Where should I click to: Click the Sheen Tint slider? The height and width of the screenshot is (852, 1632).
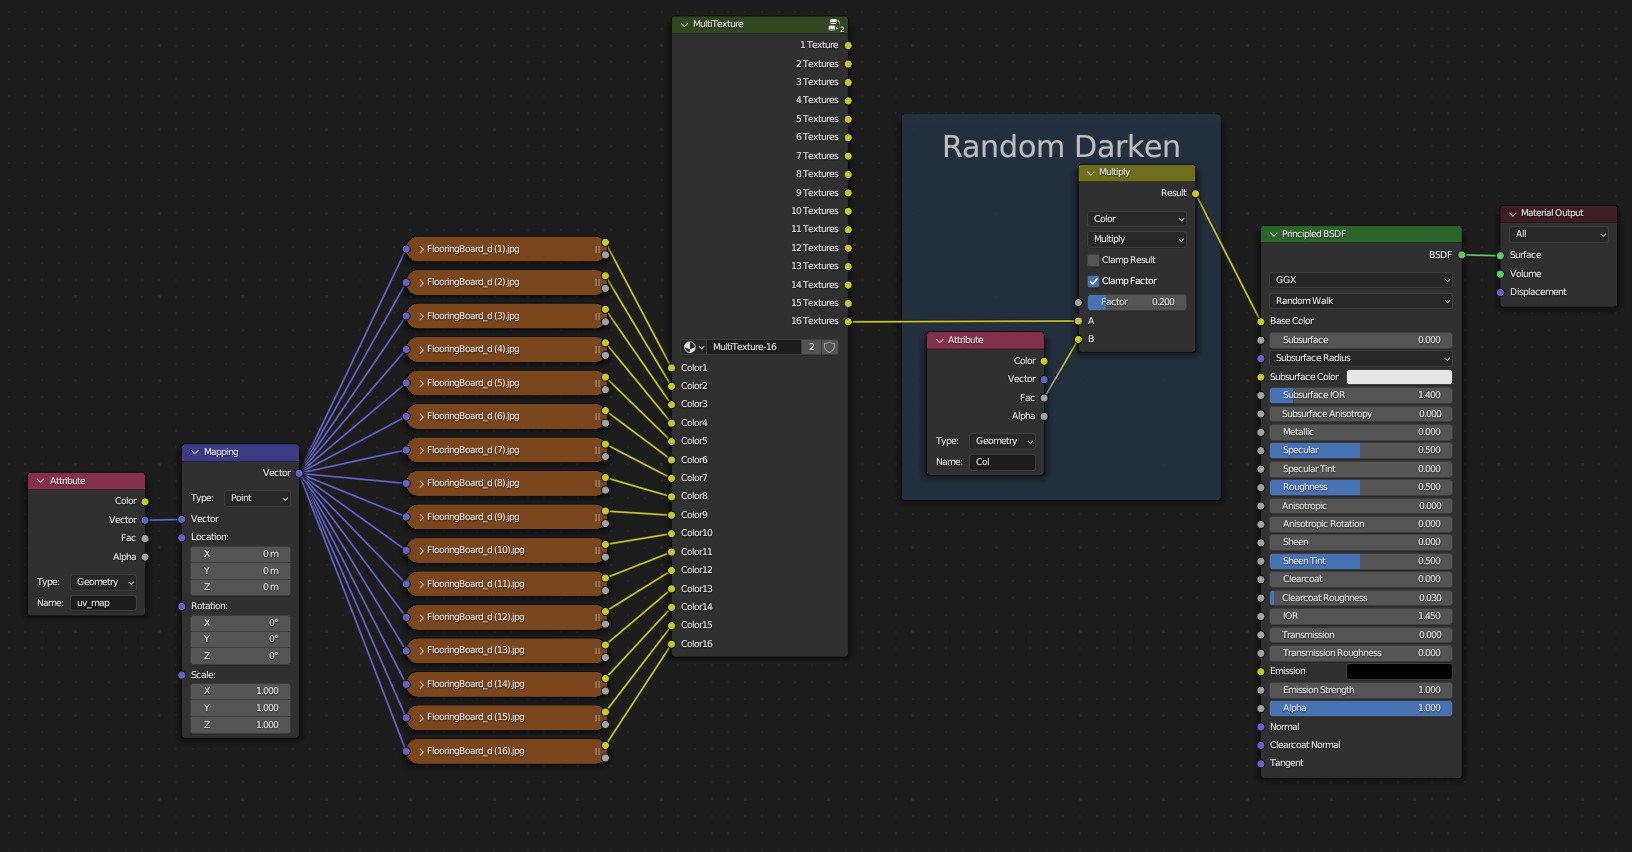click(1361, 561)
